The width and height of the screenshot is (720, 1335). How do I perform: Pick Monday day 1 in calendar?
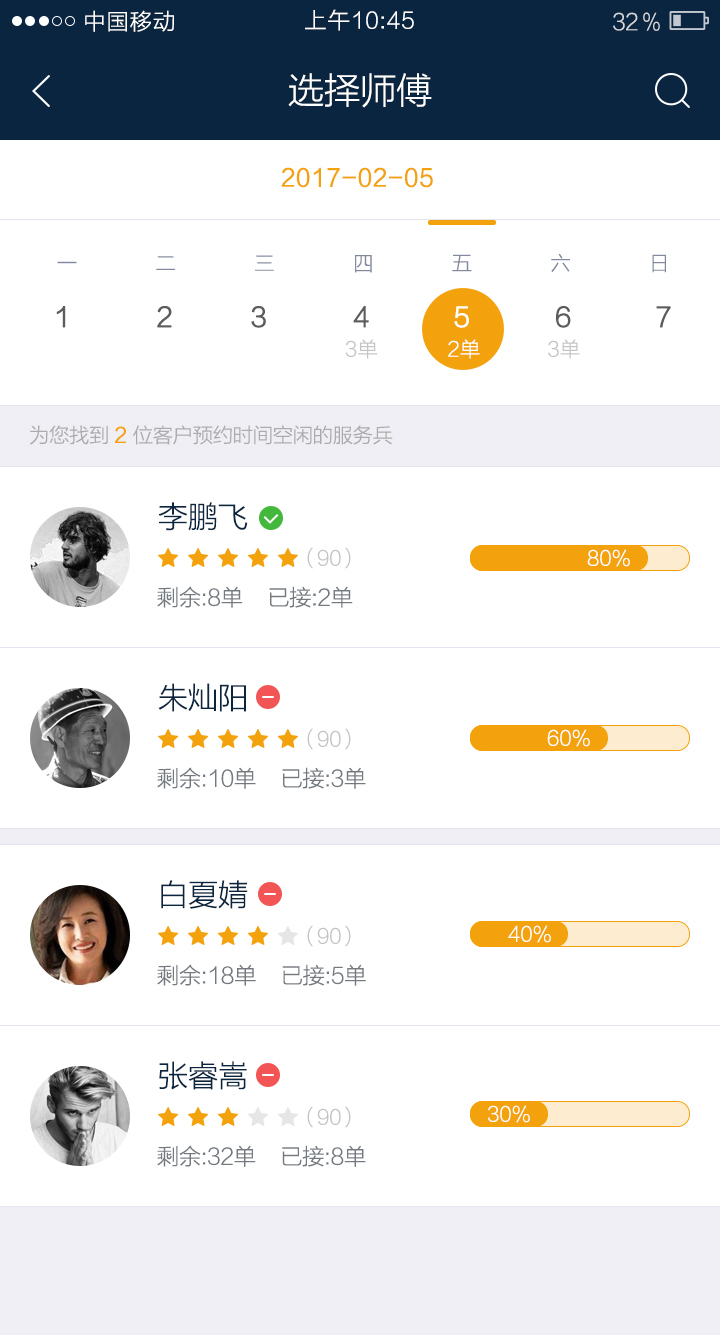[x=62, y=318]
